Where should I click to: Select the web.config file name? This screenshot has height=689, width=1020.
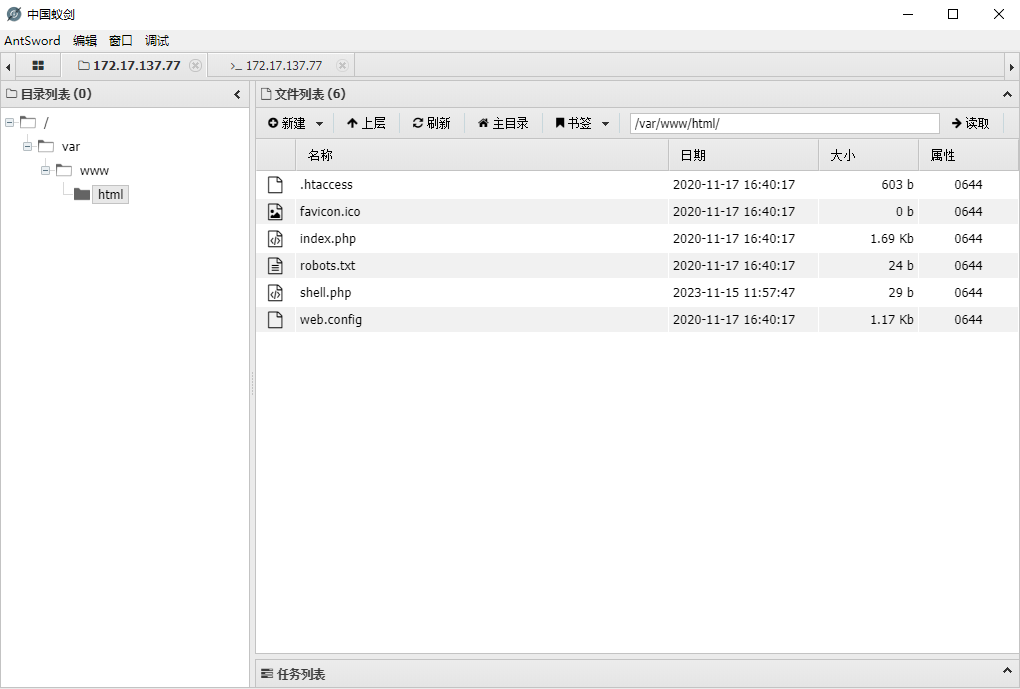point(330,319)
